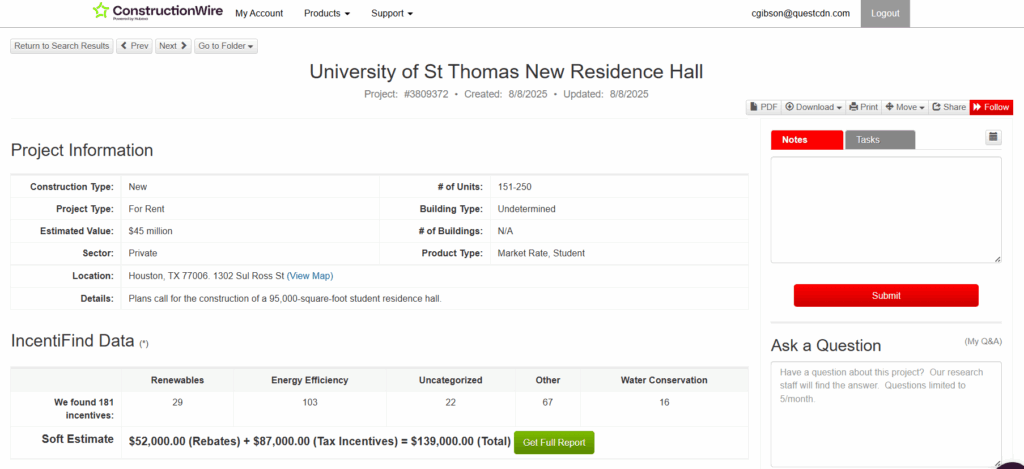Click the ConstructionWire logo

157,12
